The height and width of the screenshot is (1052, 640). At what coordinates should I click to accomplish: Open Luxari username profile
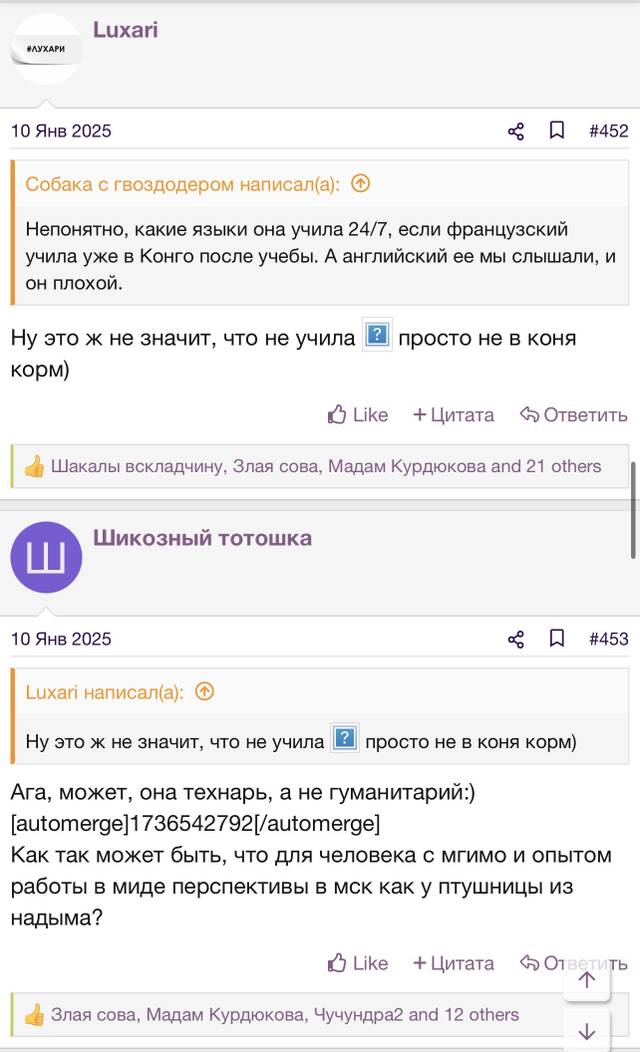[x=125, y=30]
